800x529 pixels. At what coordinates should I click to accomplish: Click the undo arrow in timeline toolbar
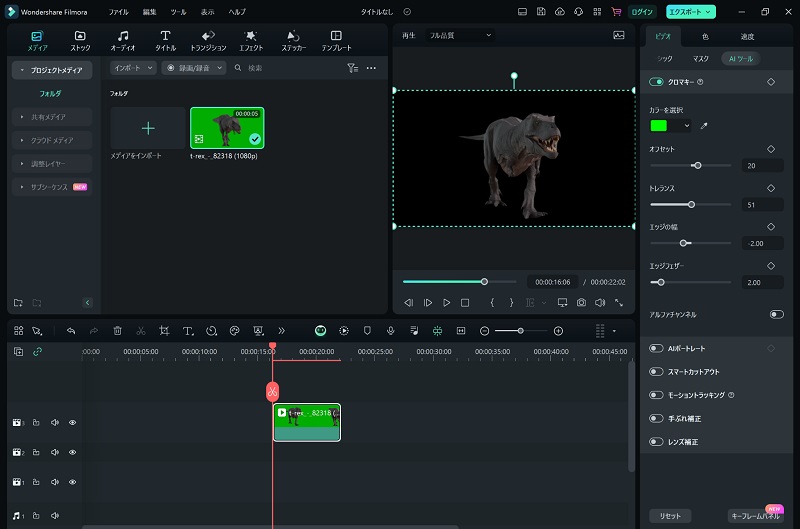click(71, 331)
